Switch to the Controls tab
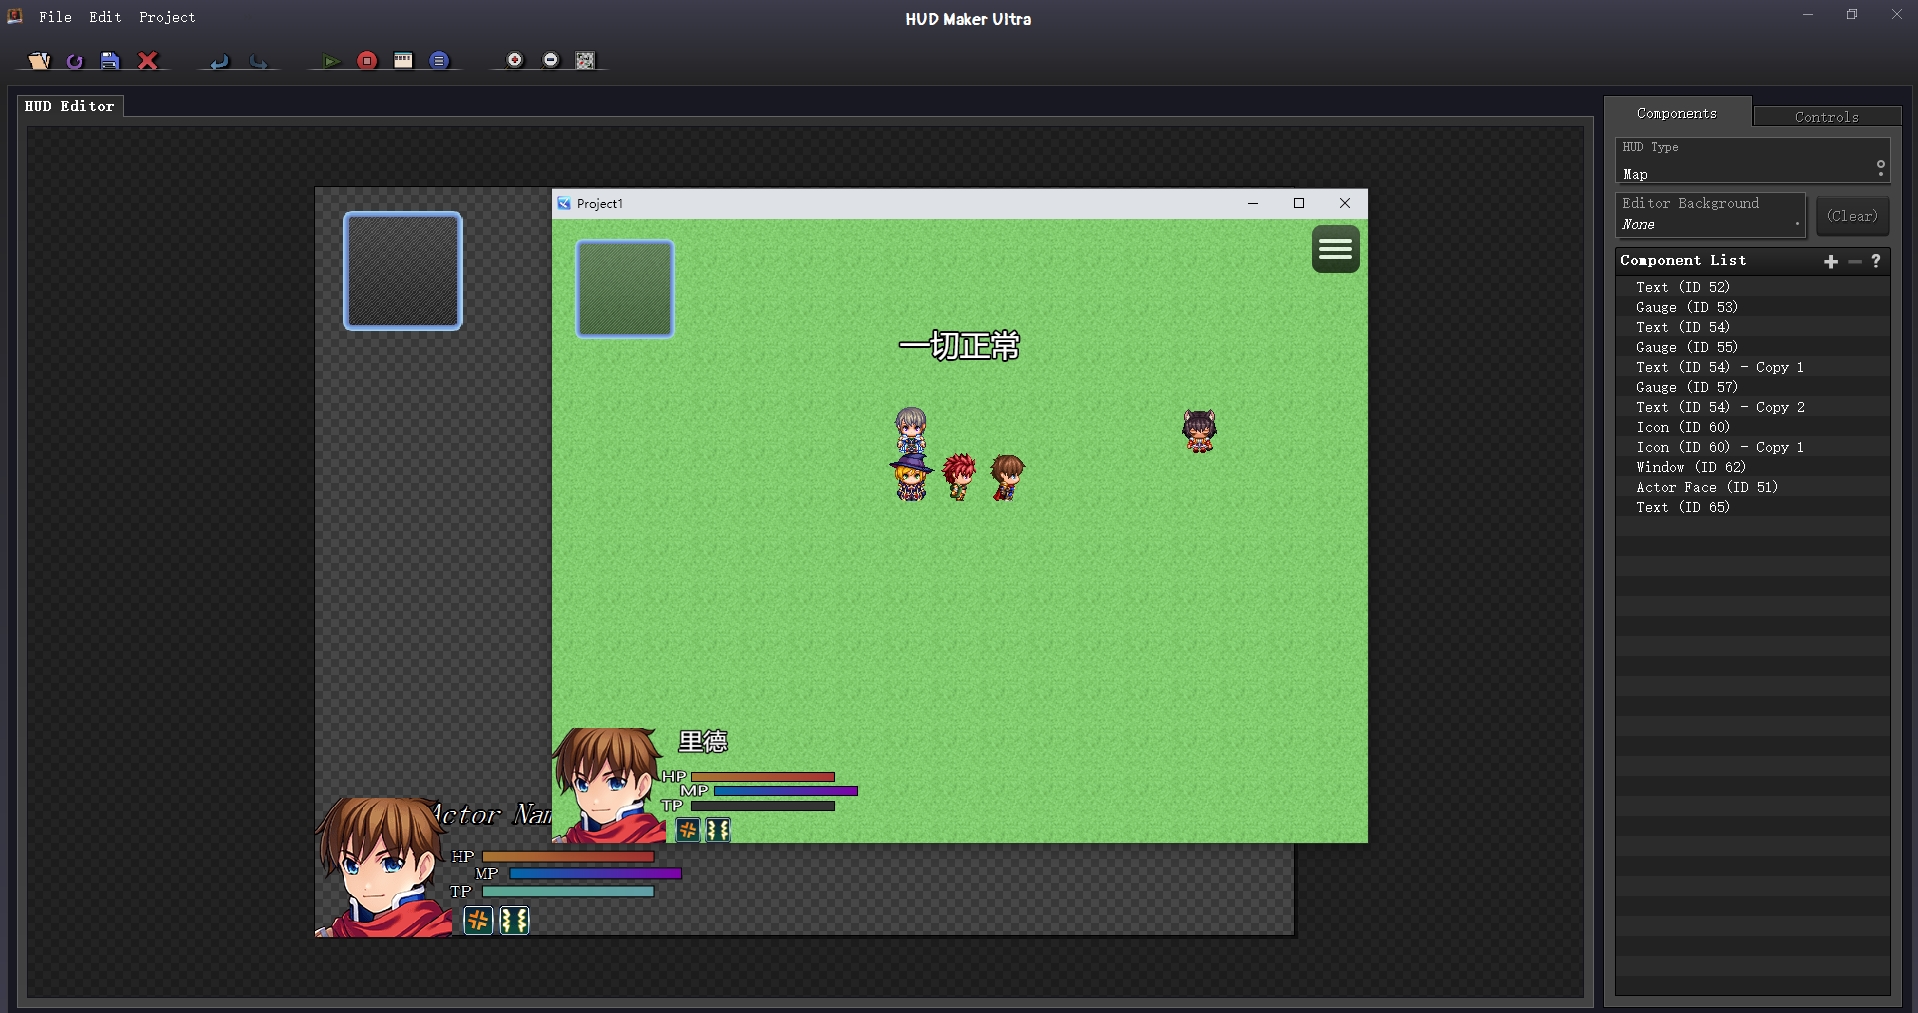 (1826, 117)
